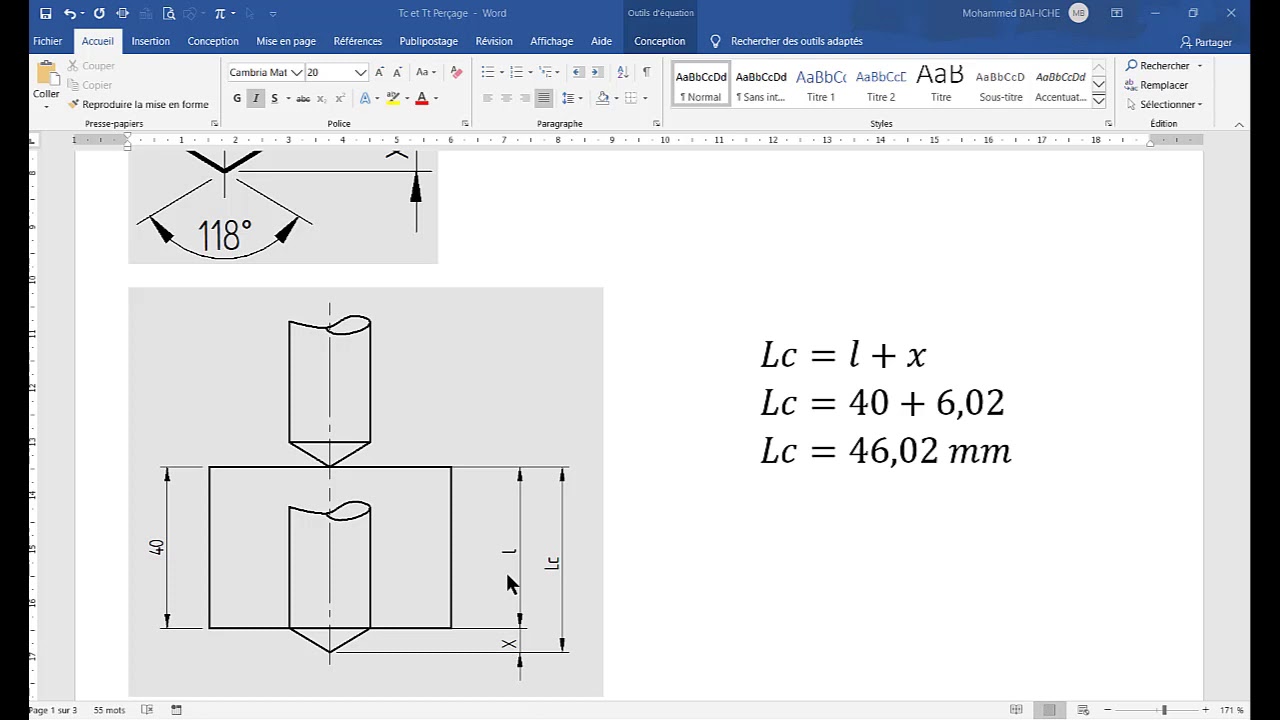Open the Fichier menu

tap(47, 41)
